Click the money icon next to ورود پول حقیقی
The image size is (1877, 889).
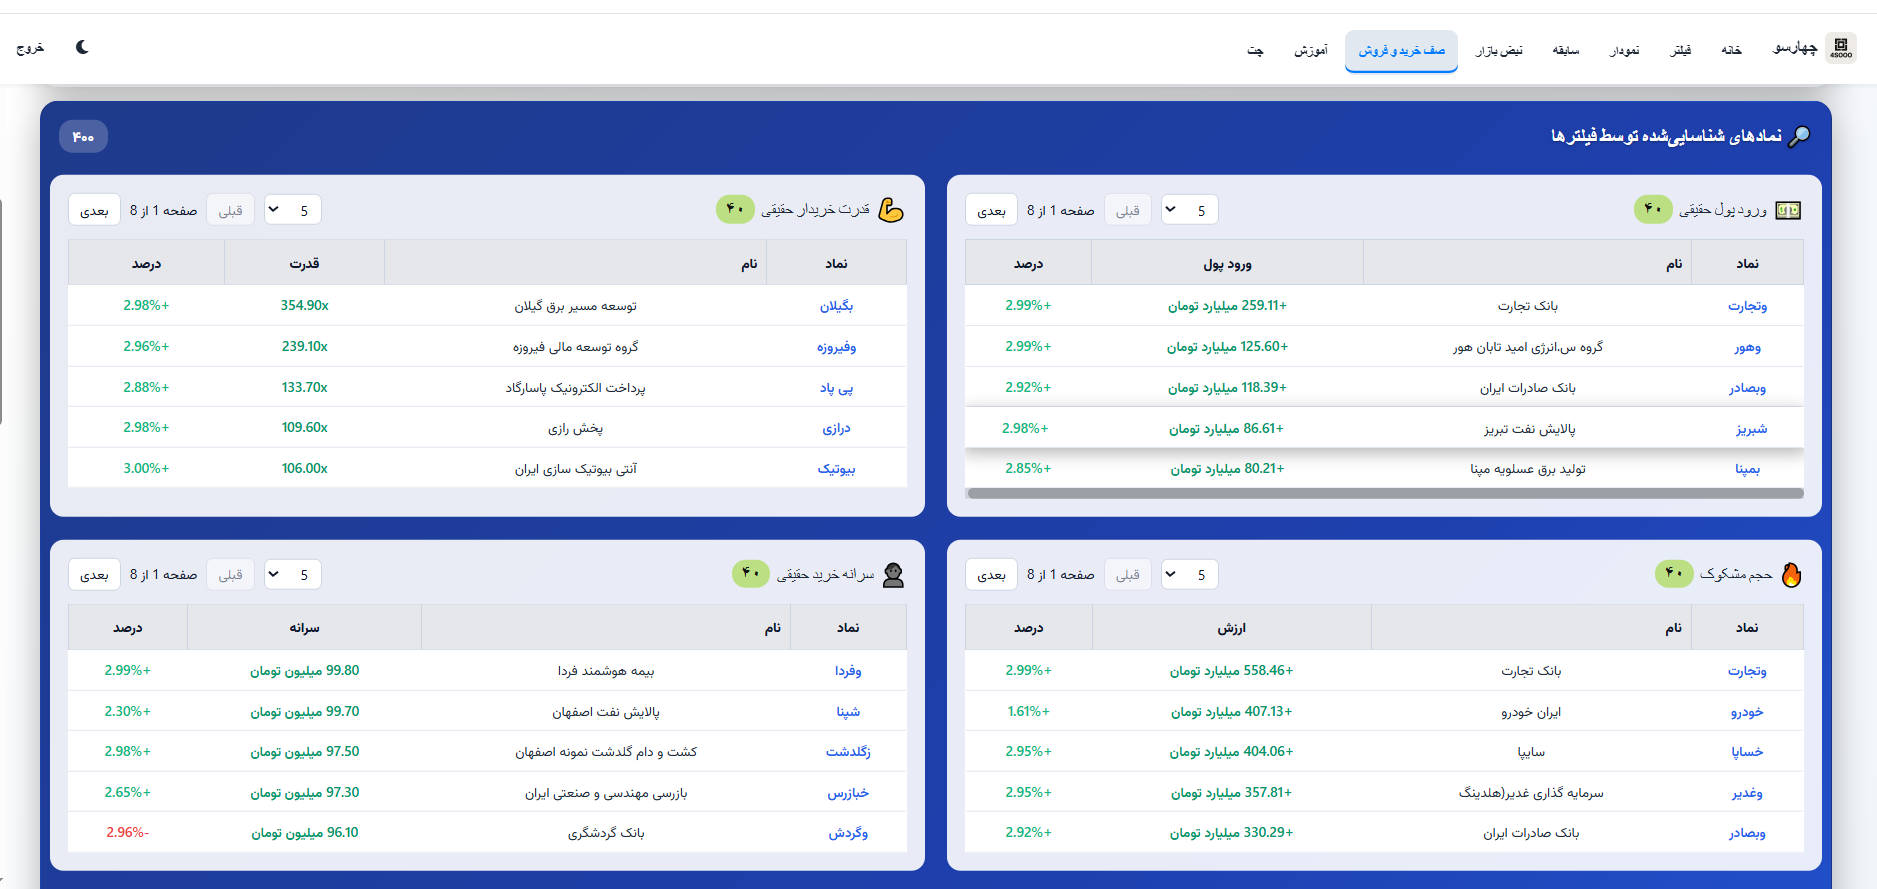pos(1788,210)
